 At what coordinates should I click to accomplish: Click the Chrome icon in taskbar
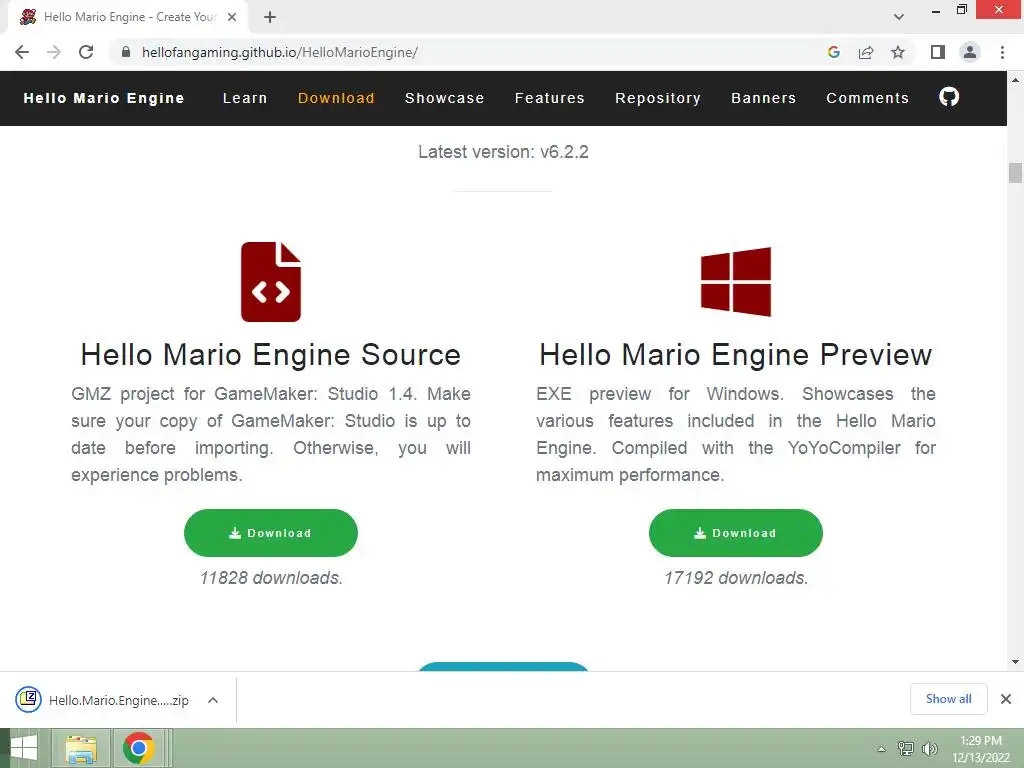[138, 748]
